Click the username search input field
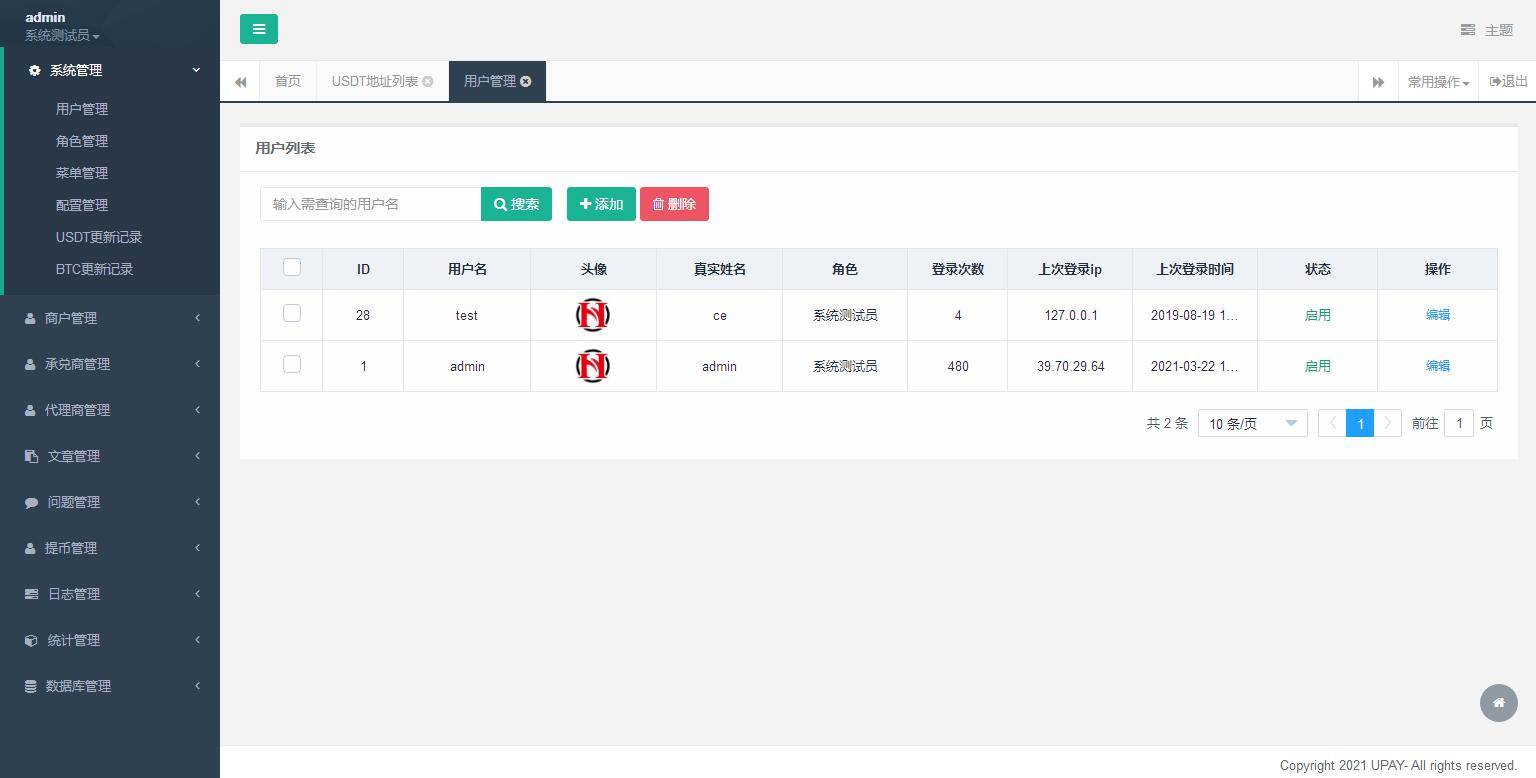The width and height of the screenshot is (1536, 778). (370, 204)
